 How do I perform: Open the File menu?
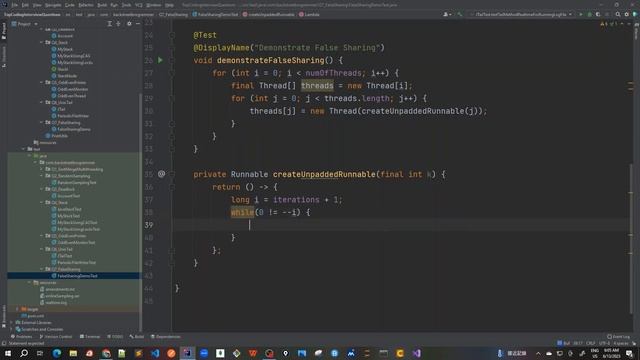[x=15, y=5]
